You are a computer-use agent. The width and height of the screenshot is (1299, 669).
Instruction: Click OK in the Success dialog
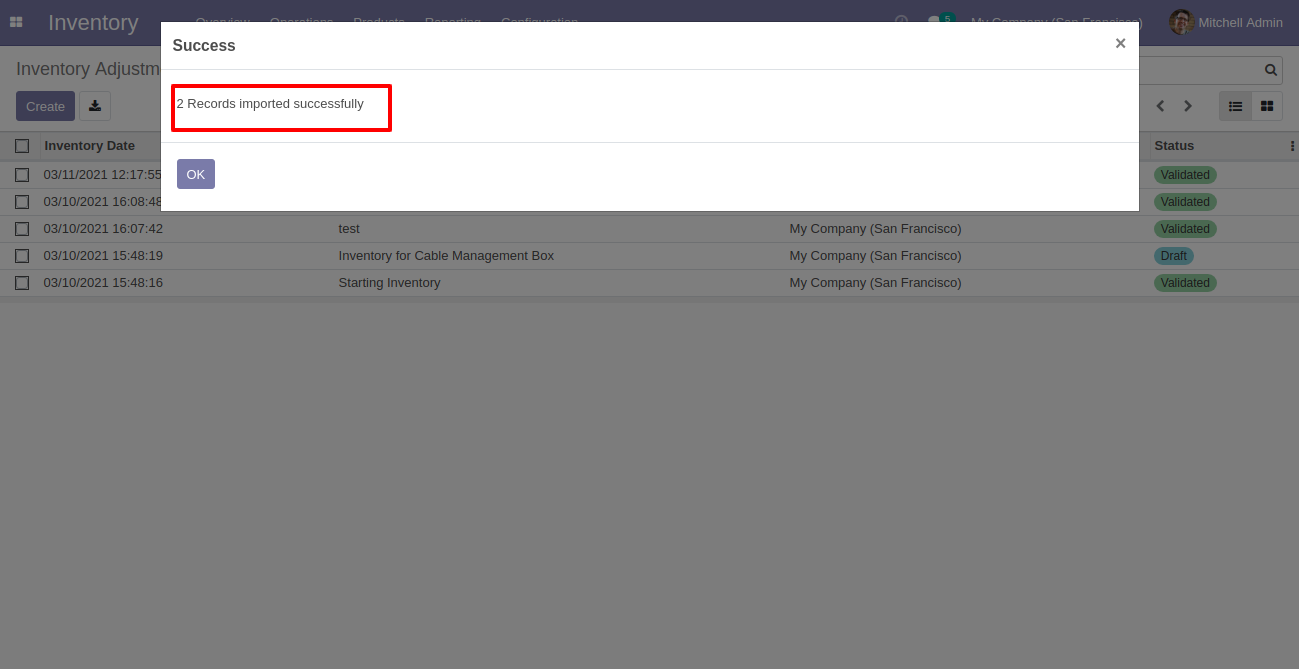[x=196, y=174]
